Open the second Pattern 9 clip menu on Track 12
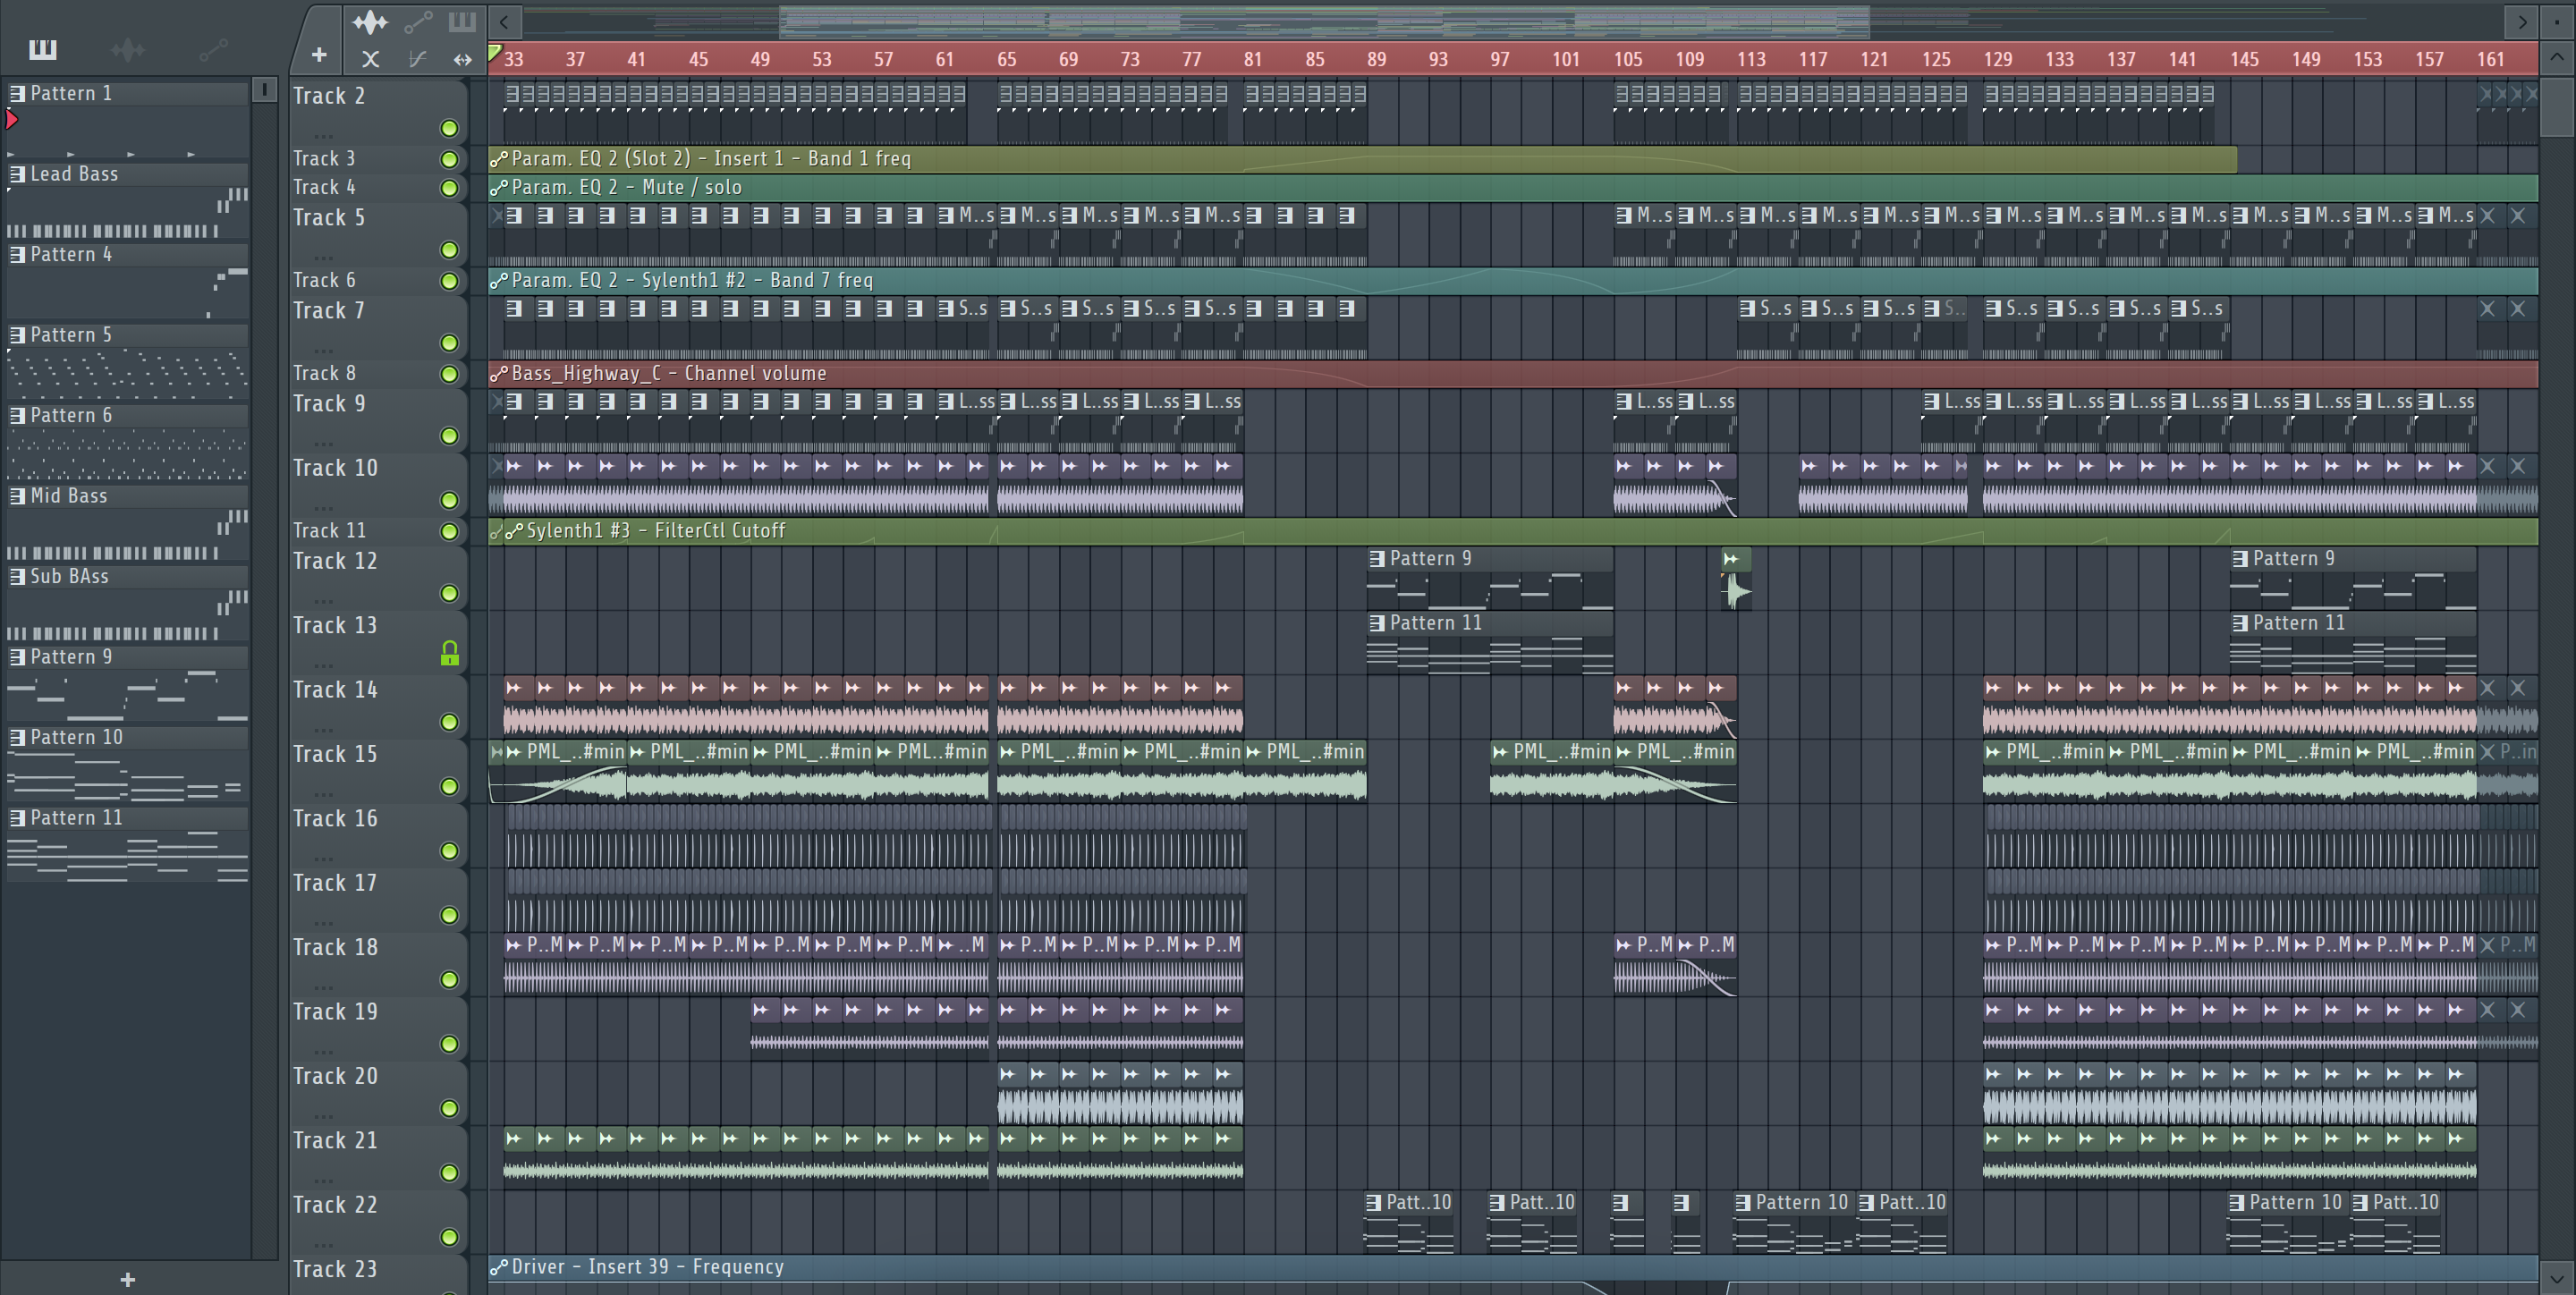This screenshot has height=1295, width=2576. click(2240, 558)
